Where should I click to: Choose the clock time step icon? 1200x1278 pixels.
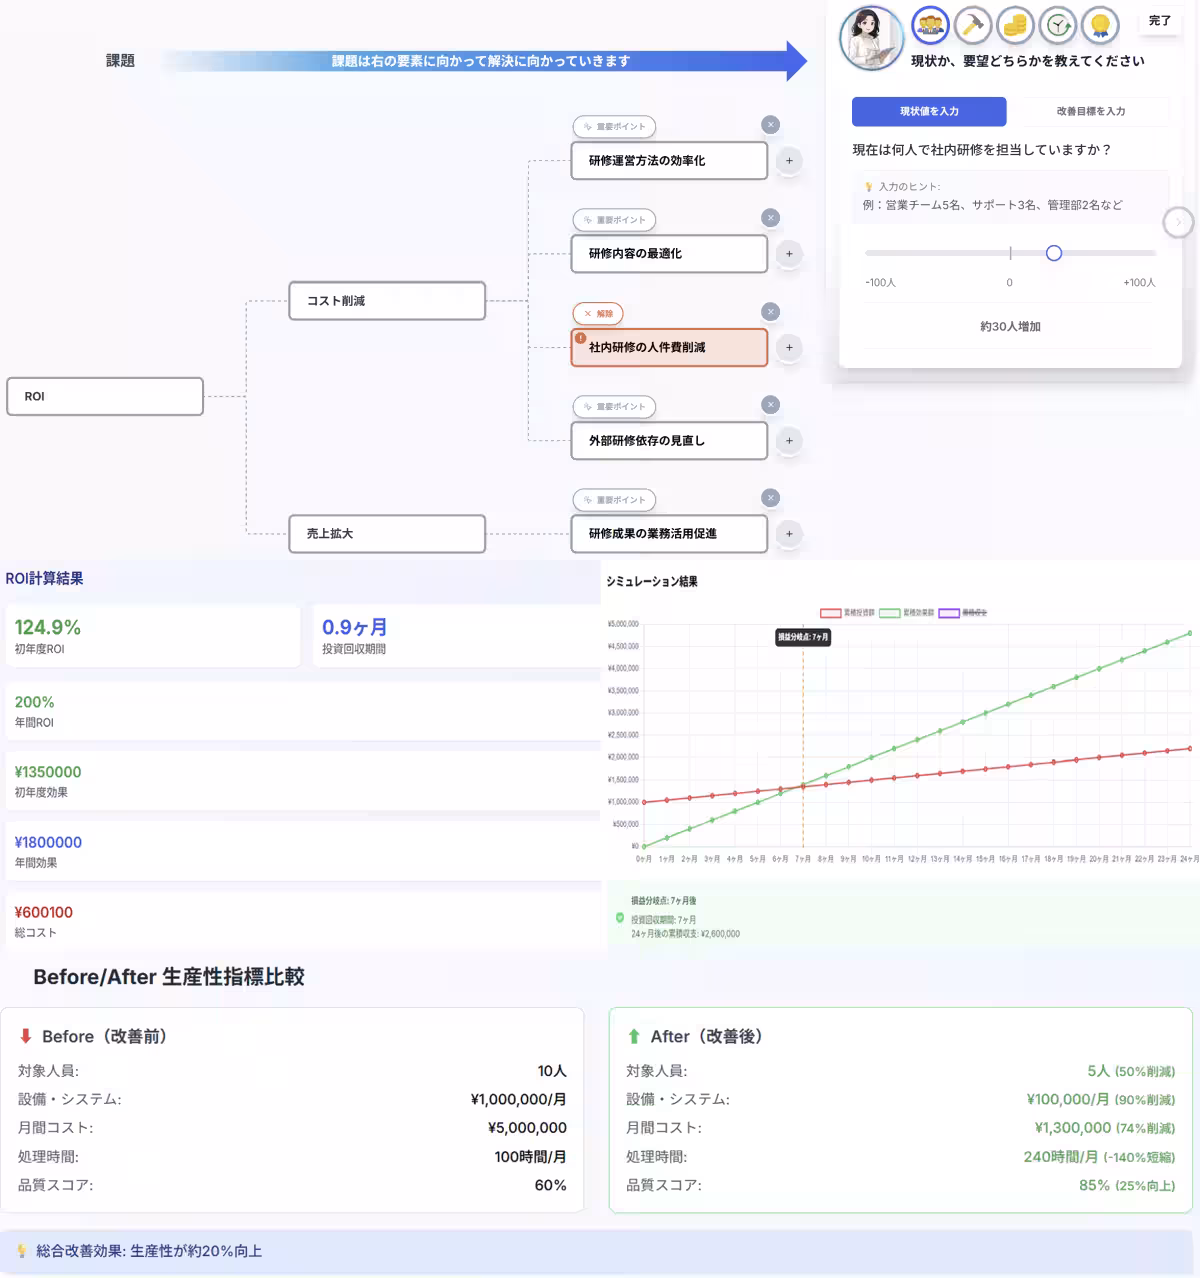pyautogui.click(x=1058, y=26)
